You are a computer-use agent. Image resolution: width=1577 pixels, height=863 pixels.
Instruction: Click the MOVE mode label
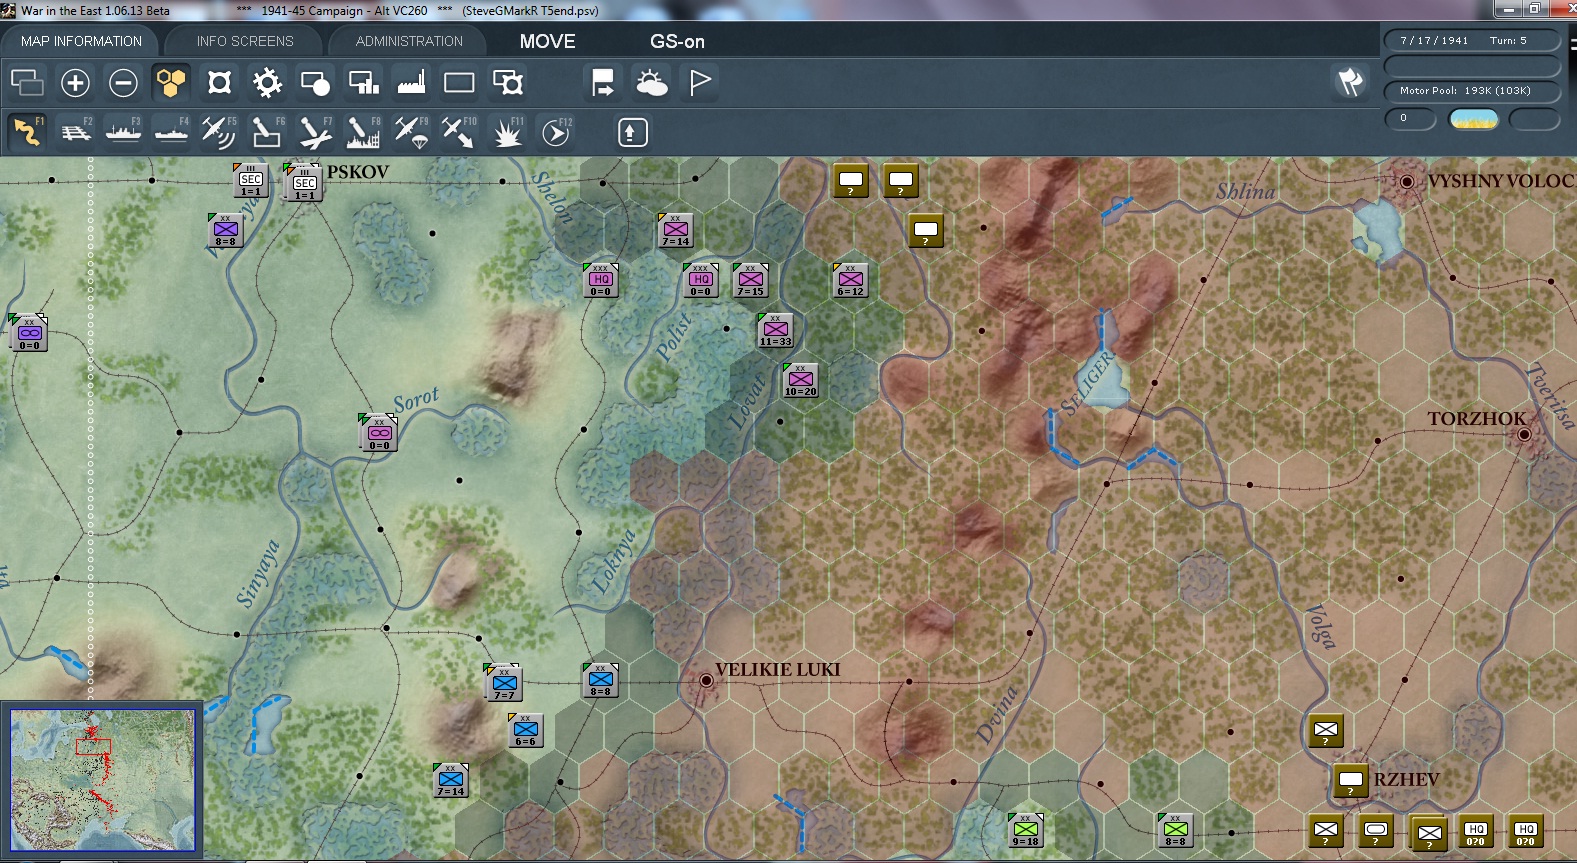547,41
